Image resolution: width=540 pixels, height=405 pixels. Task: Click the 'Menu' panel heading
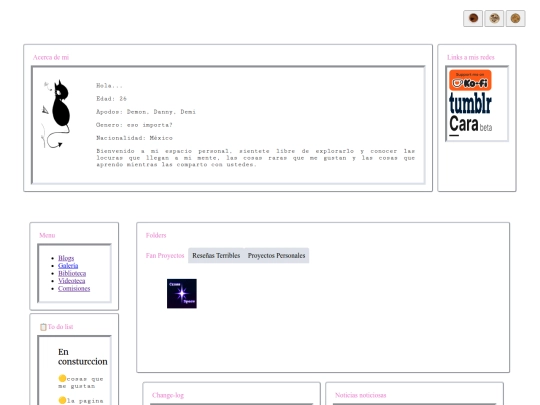click(47, 236)
